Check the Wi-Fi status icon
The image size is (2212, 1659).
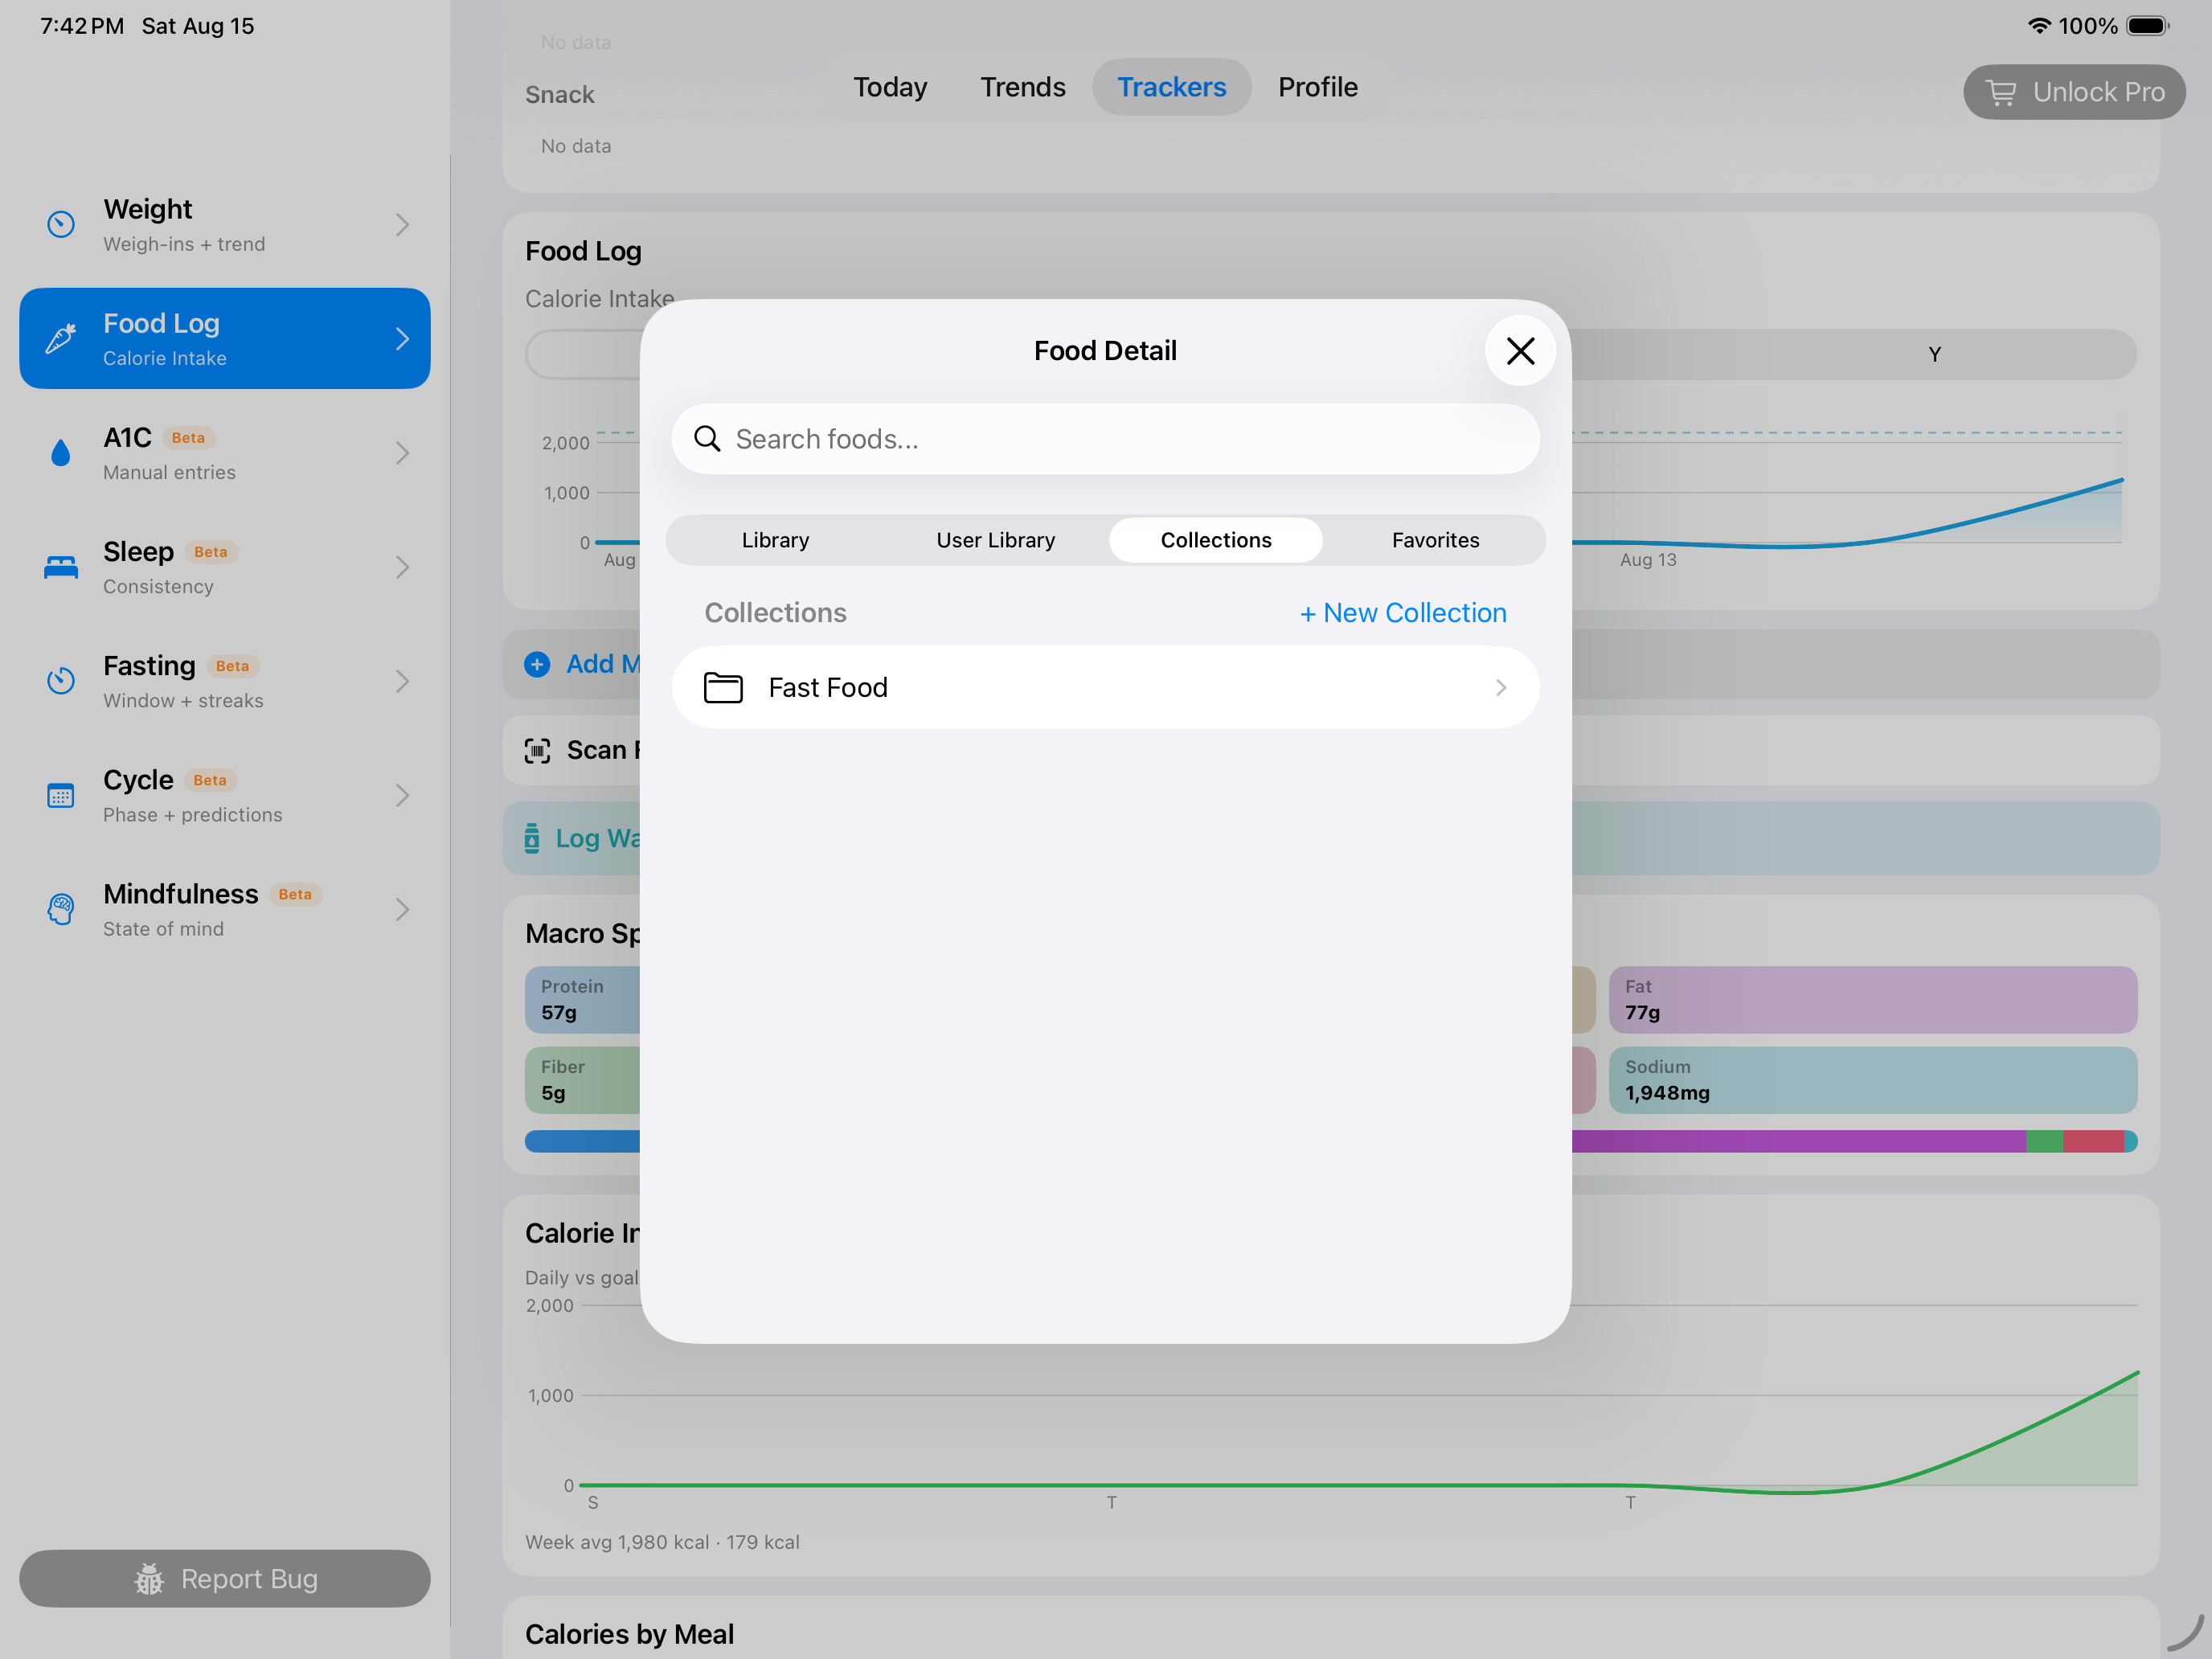(x=2039, y=25)
